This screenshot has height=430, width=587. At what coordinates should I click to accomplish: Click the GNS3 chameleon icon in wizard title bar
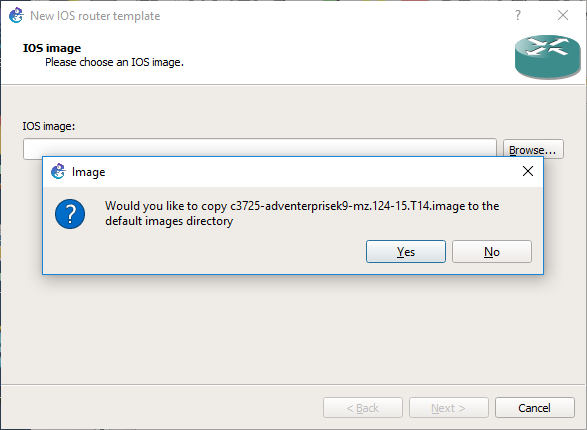pyautogui.click(x=16, y=15)
